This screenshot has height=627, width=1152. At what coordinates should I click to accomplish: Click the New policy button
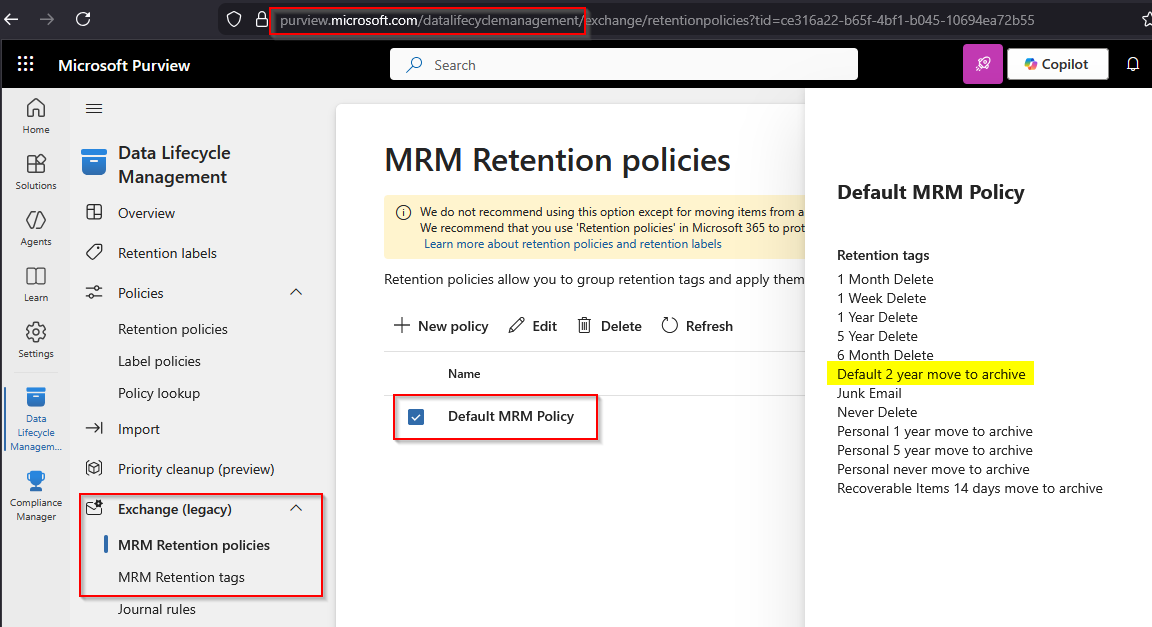point(441,326)
